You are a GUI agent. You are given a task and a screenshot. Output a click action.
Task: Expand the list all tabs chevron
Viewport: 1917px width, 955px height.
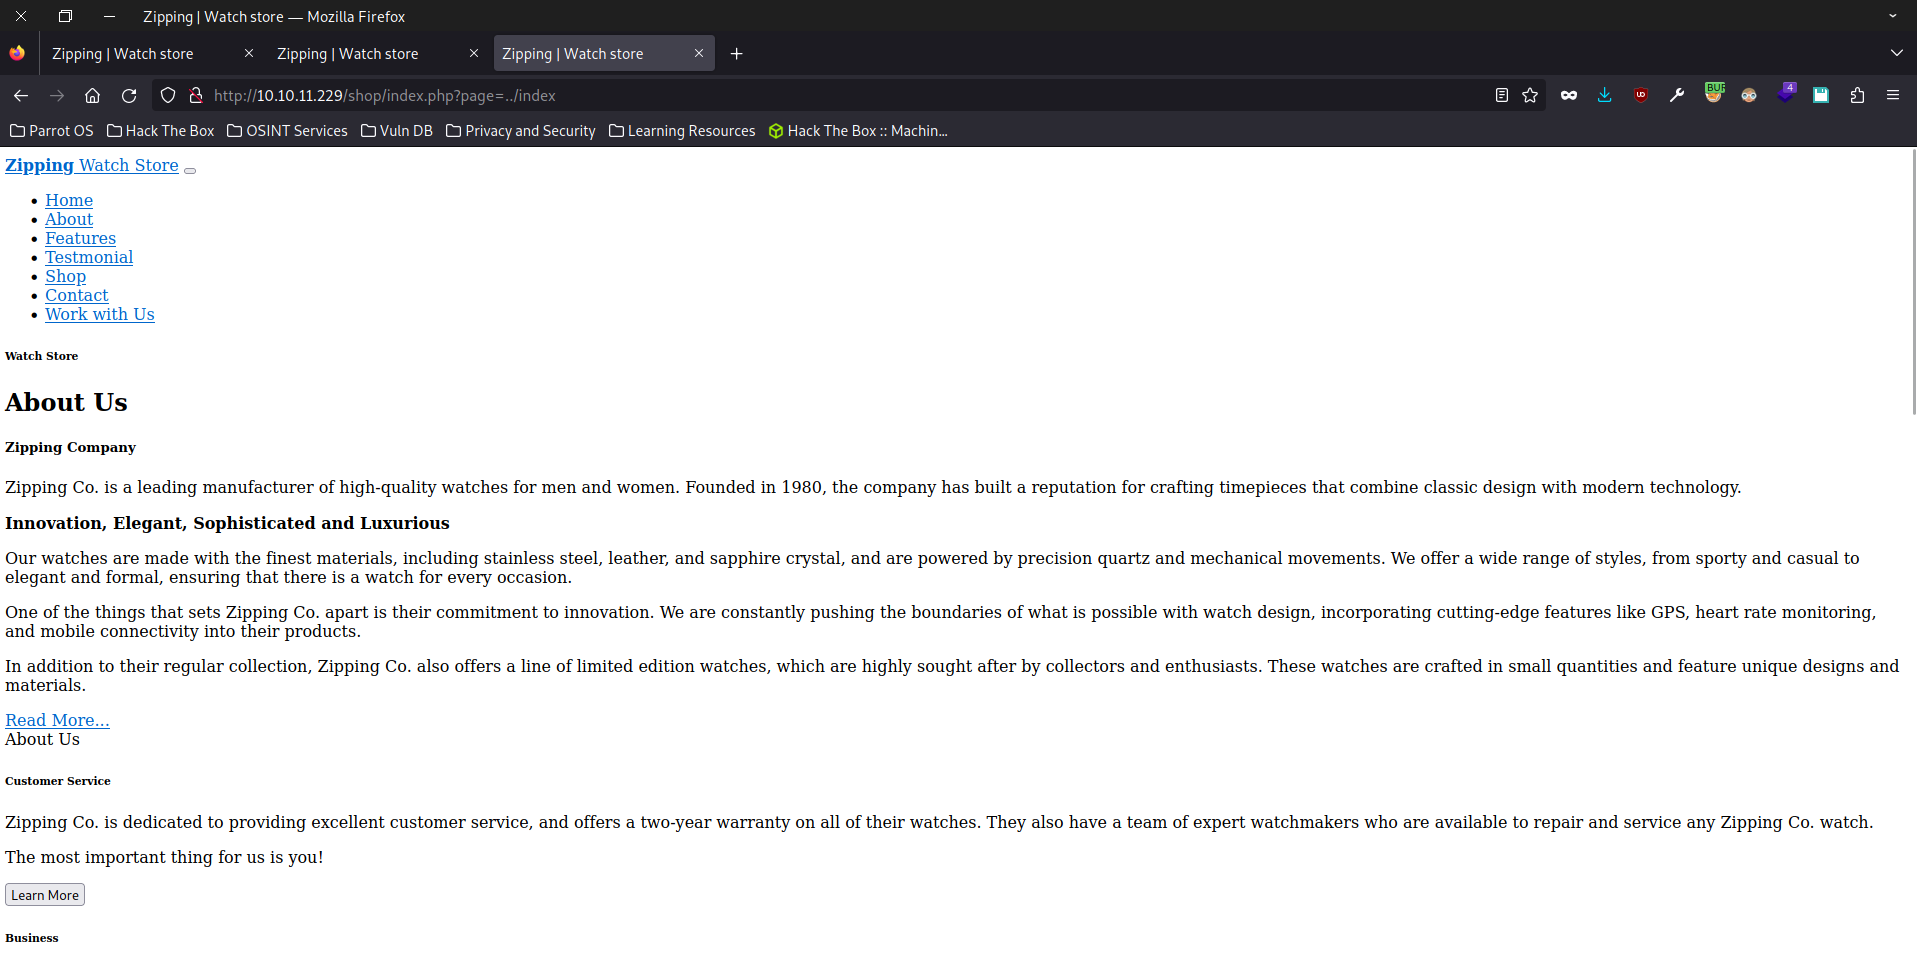click(1896, 53)
